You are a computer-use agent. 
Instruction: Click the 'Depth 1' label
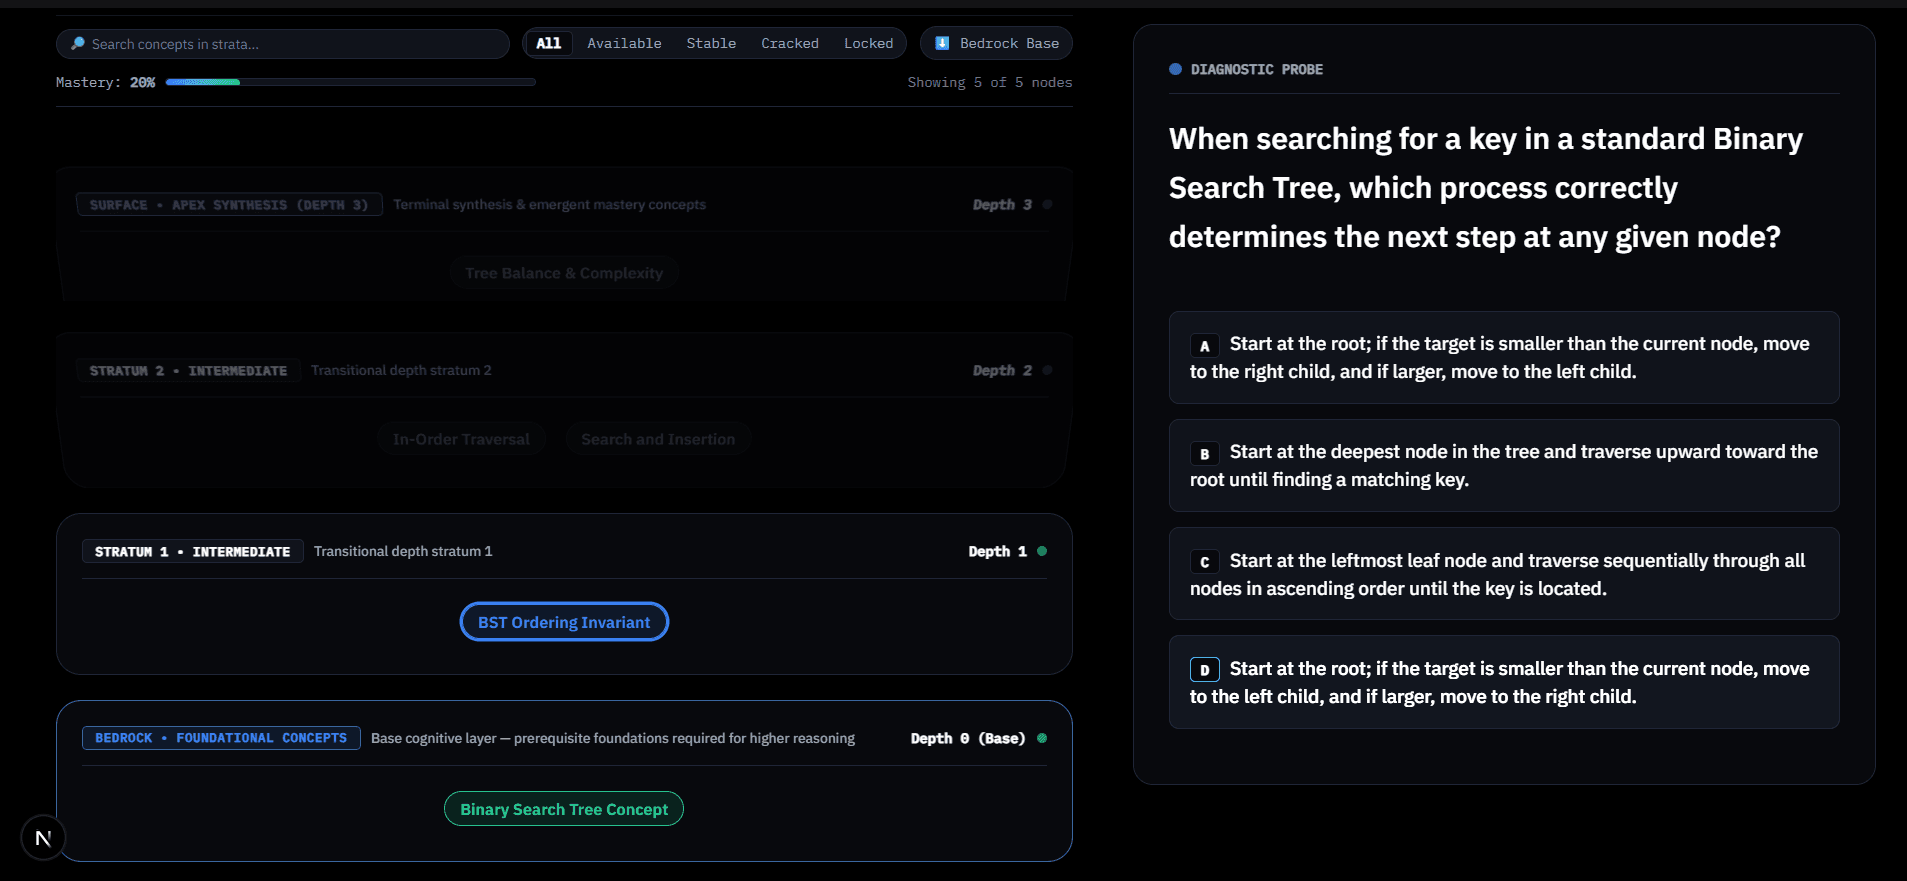click(997, 551)
